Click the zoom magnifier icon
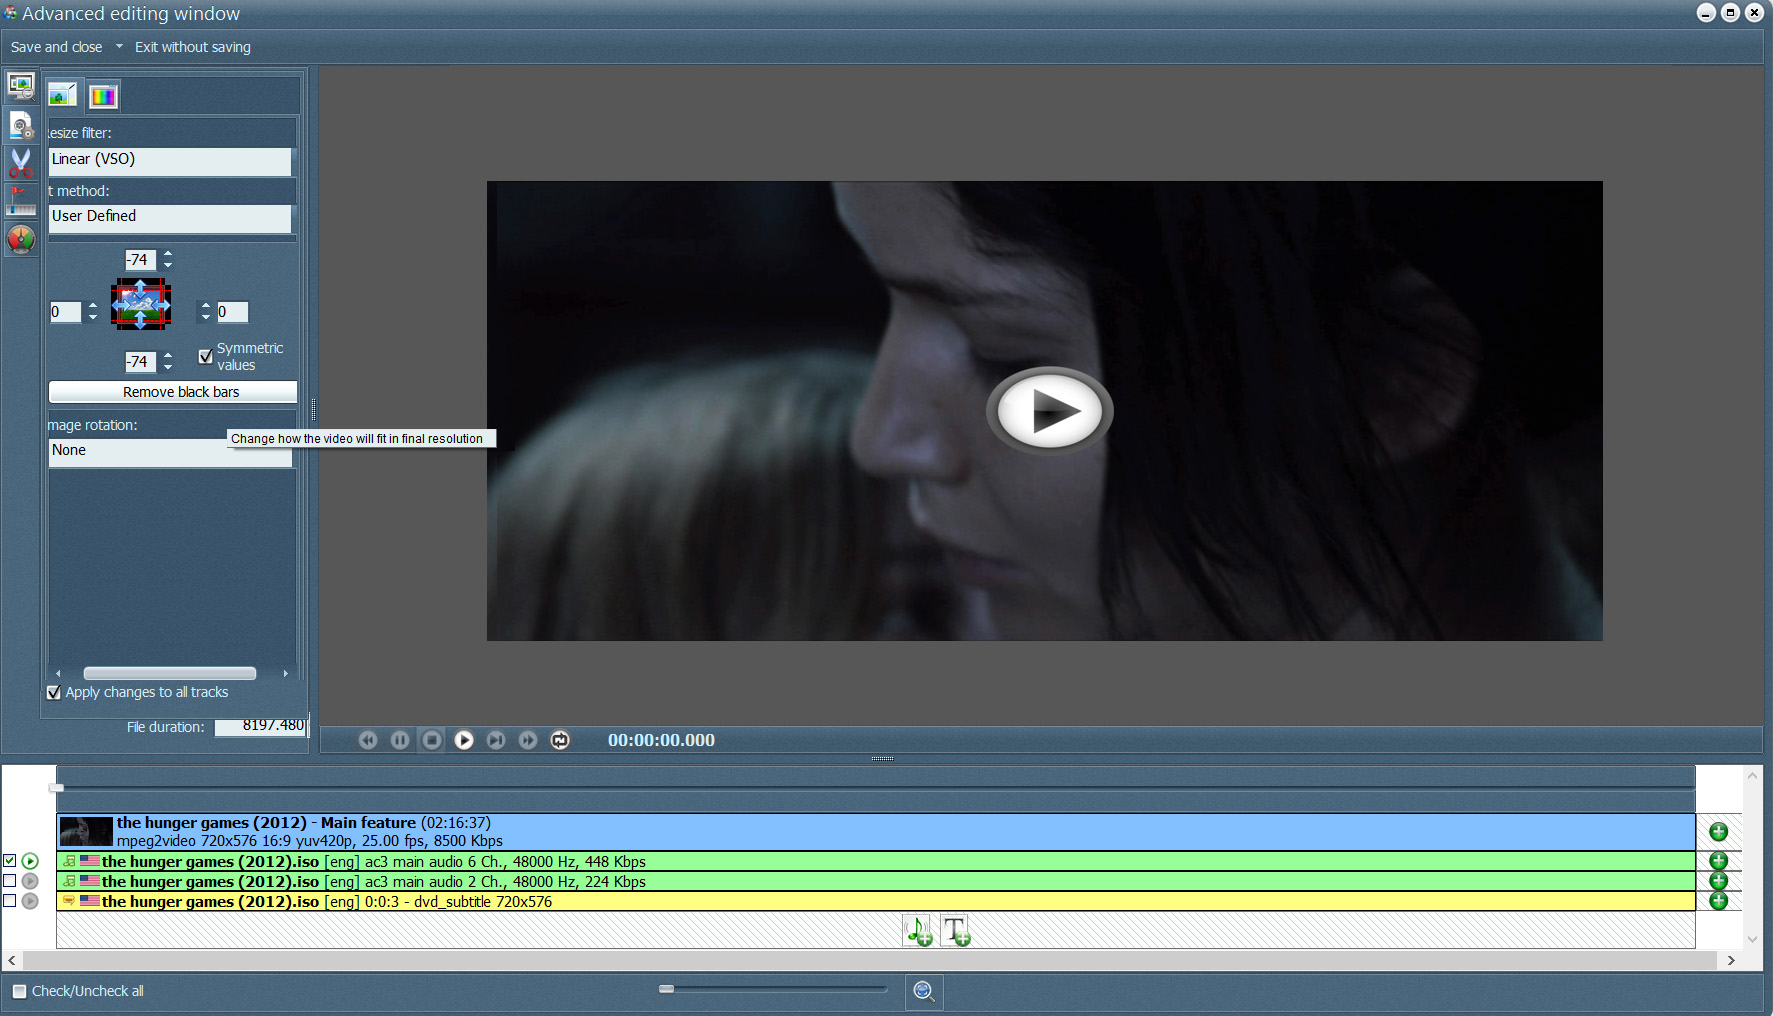 (924, 991)
